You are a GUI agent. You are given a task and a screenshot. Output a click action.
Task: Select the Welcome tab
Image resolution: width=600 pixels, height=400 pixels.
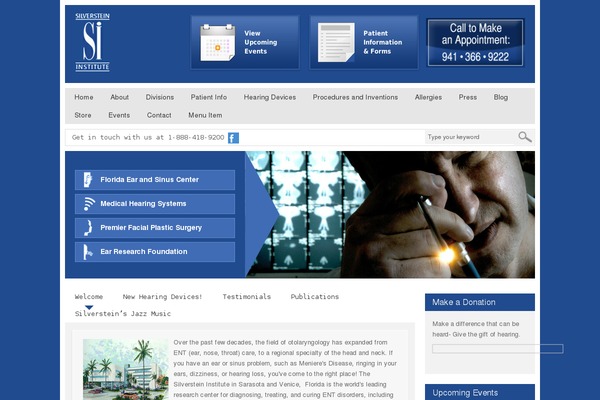point(89,297)
